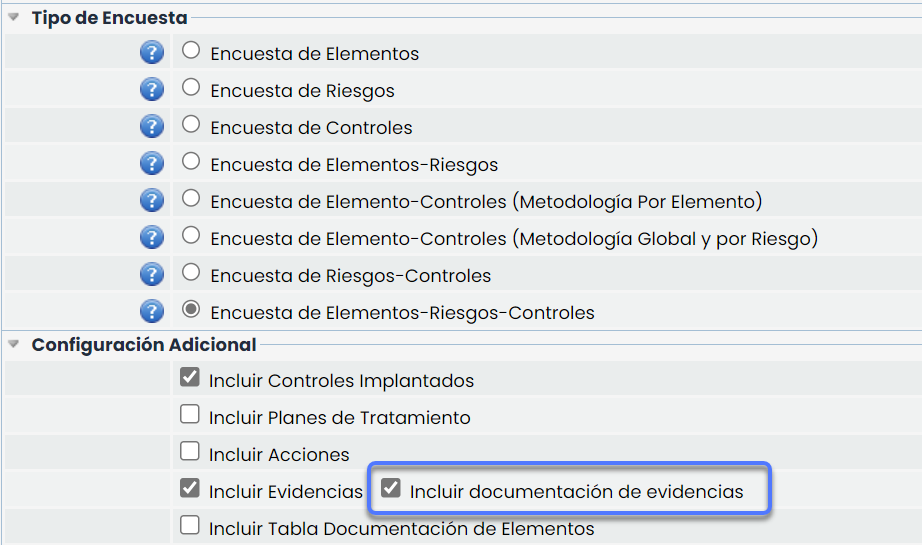Show help for Encuesta de Controles
Viewport: 922px width, 545px height.
(x=152, y=127)
